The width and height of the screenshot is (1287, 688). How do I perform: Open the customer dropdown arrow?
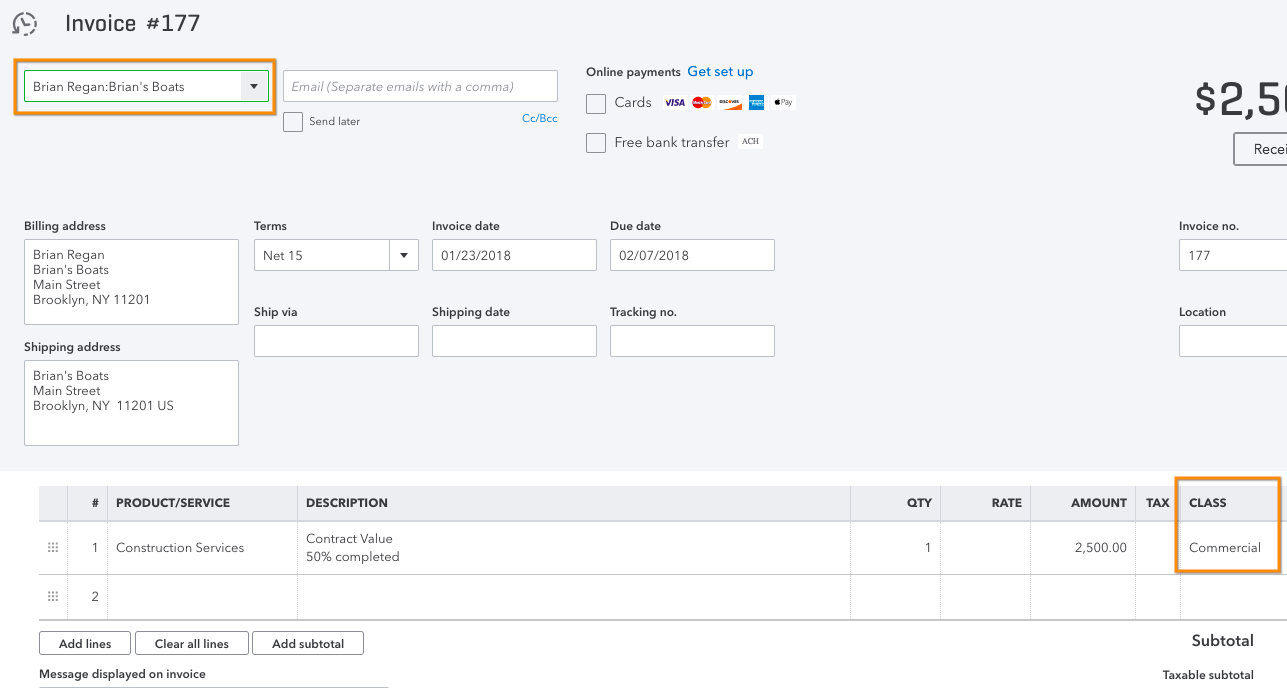click(x=254, y=86)
